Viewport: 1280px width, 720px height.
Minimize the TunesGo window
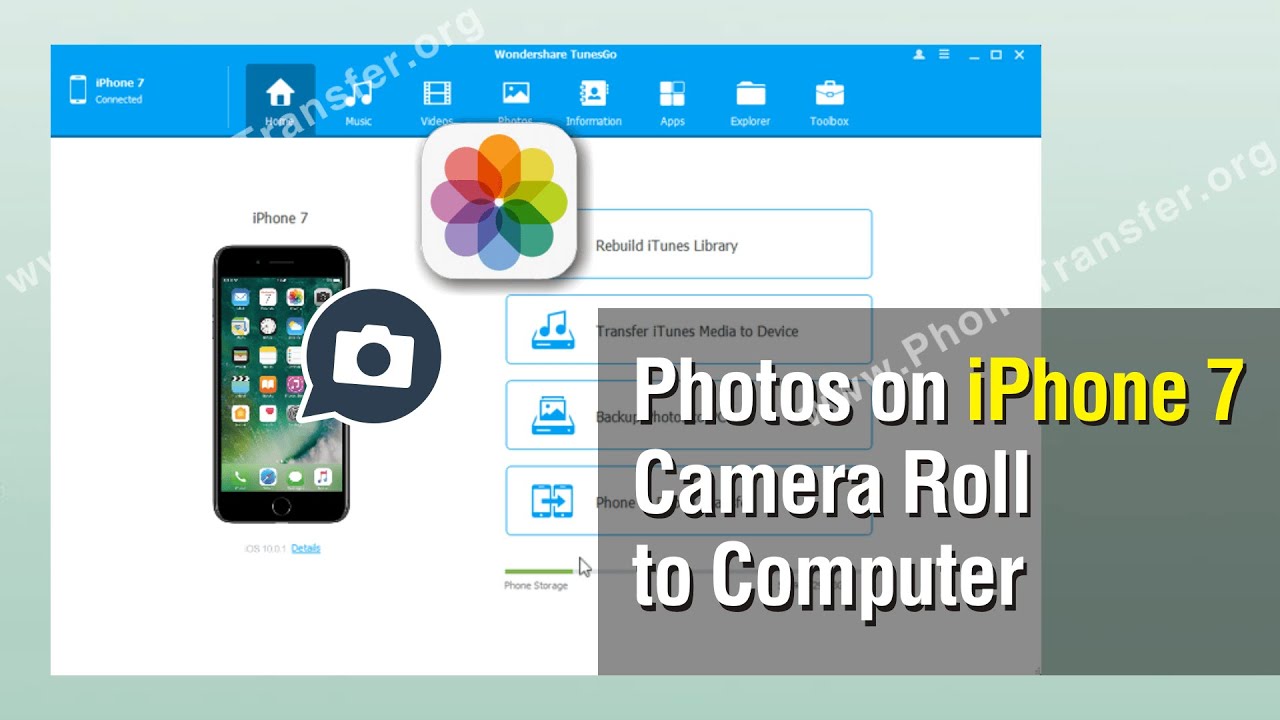click(974, 56)
